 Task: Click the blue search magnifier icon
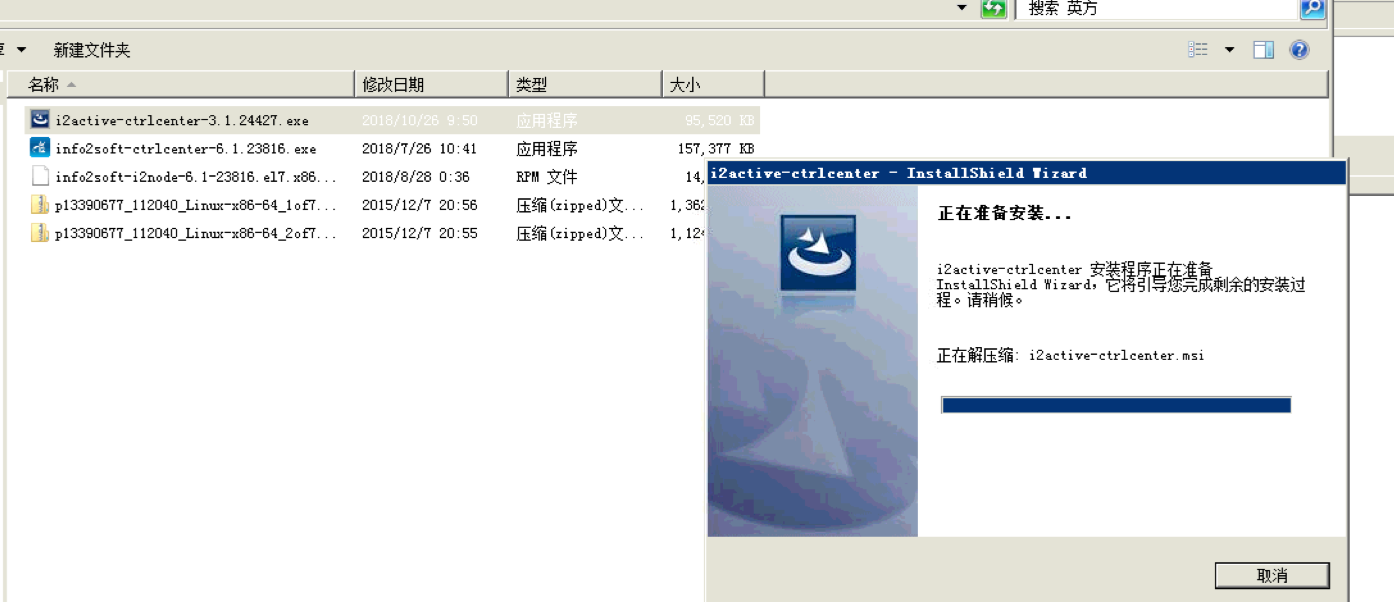pyautogui.click(x=1312, y=8)
